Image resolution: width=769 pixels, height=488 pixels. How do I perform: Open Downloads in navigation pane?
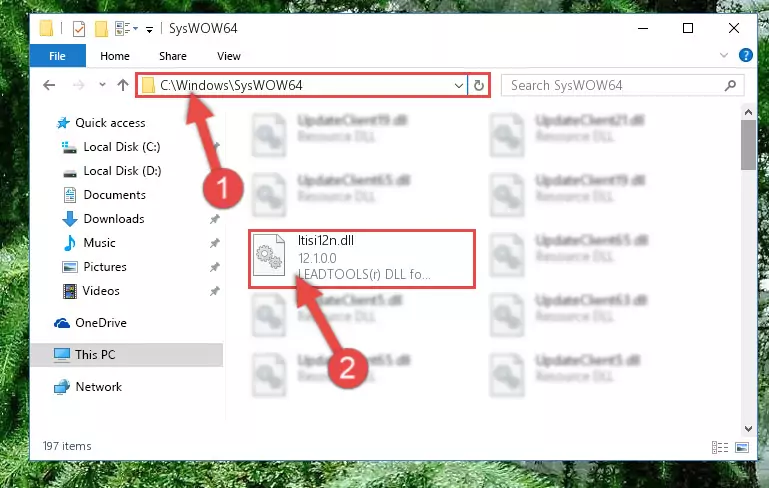point(114,219)
